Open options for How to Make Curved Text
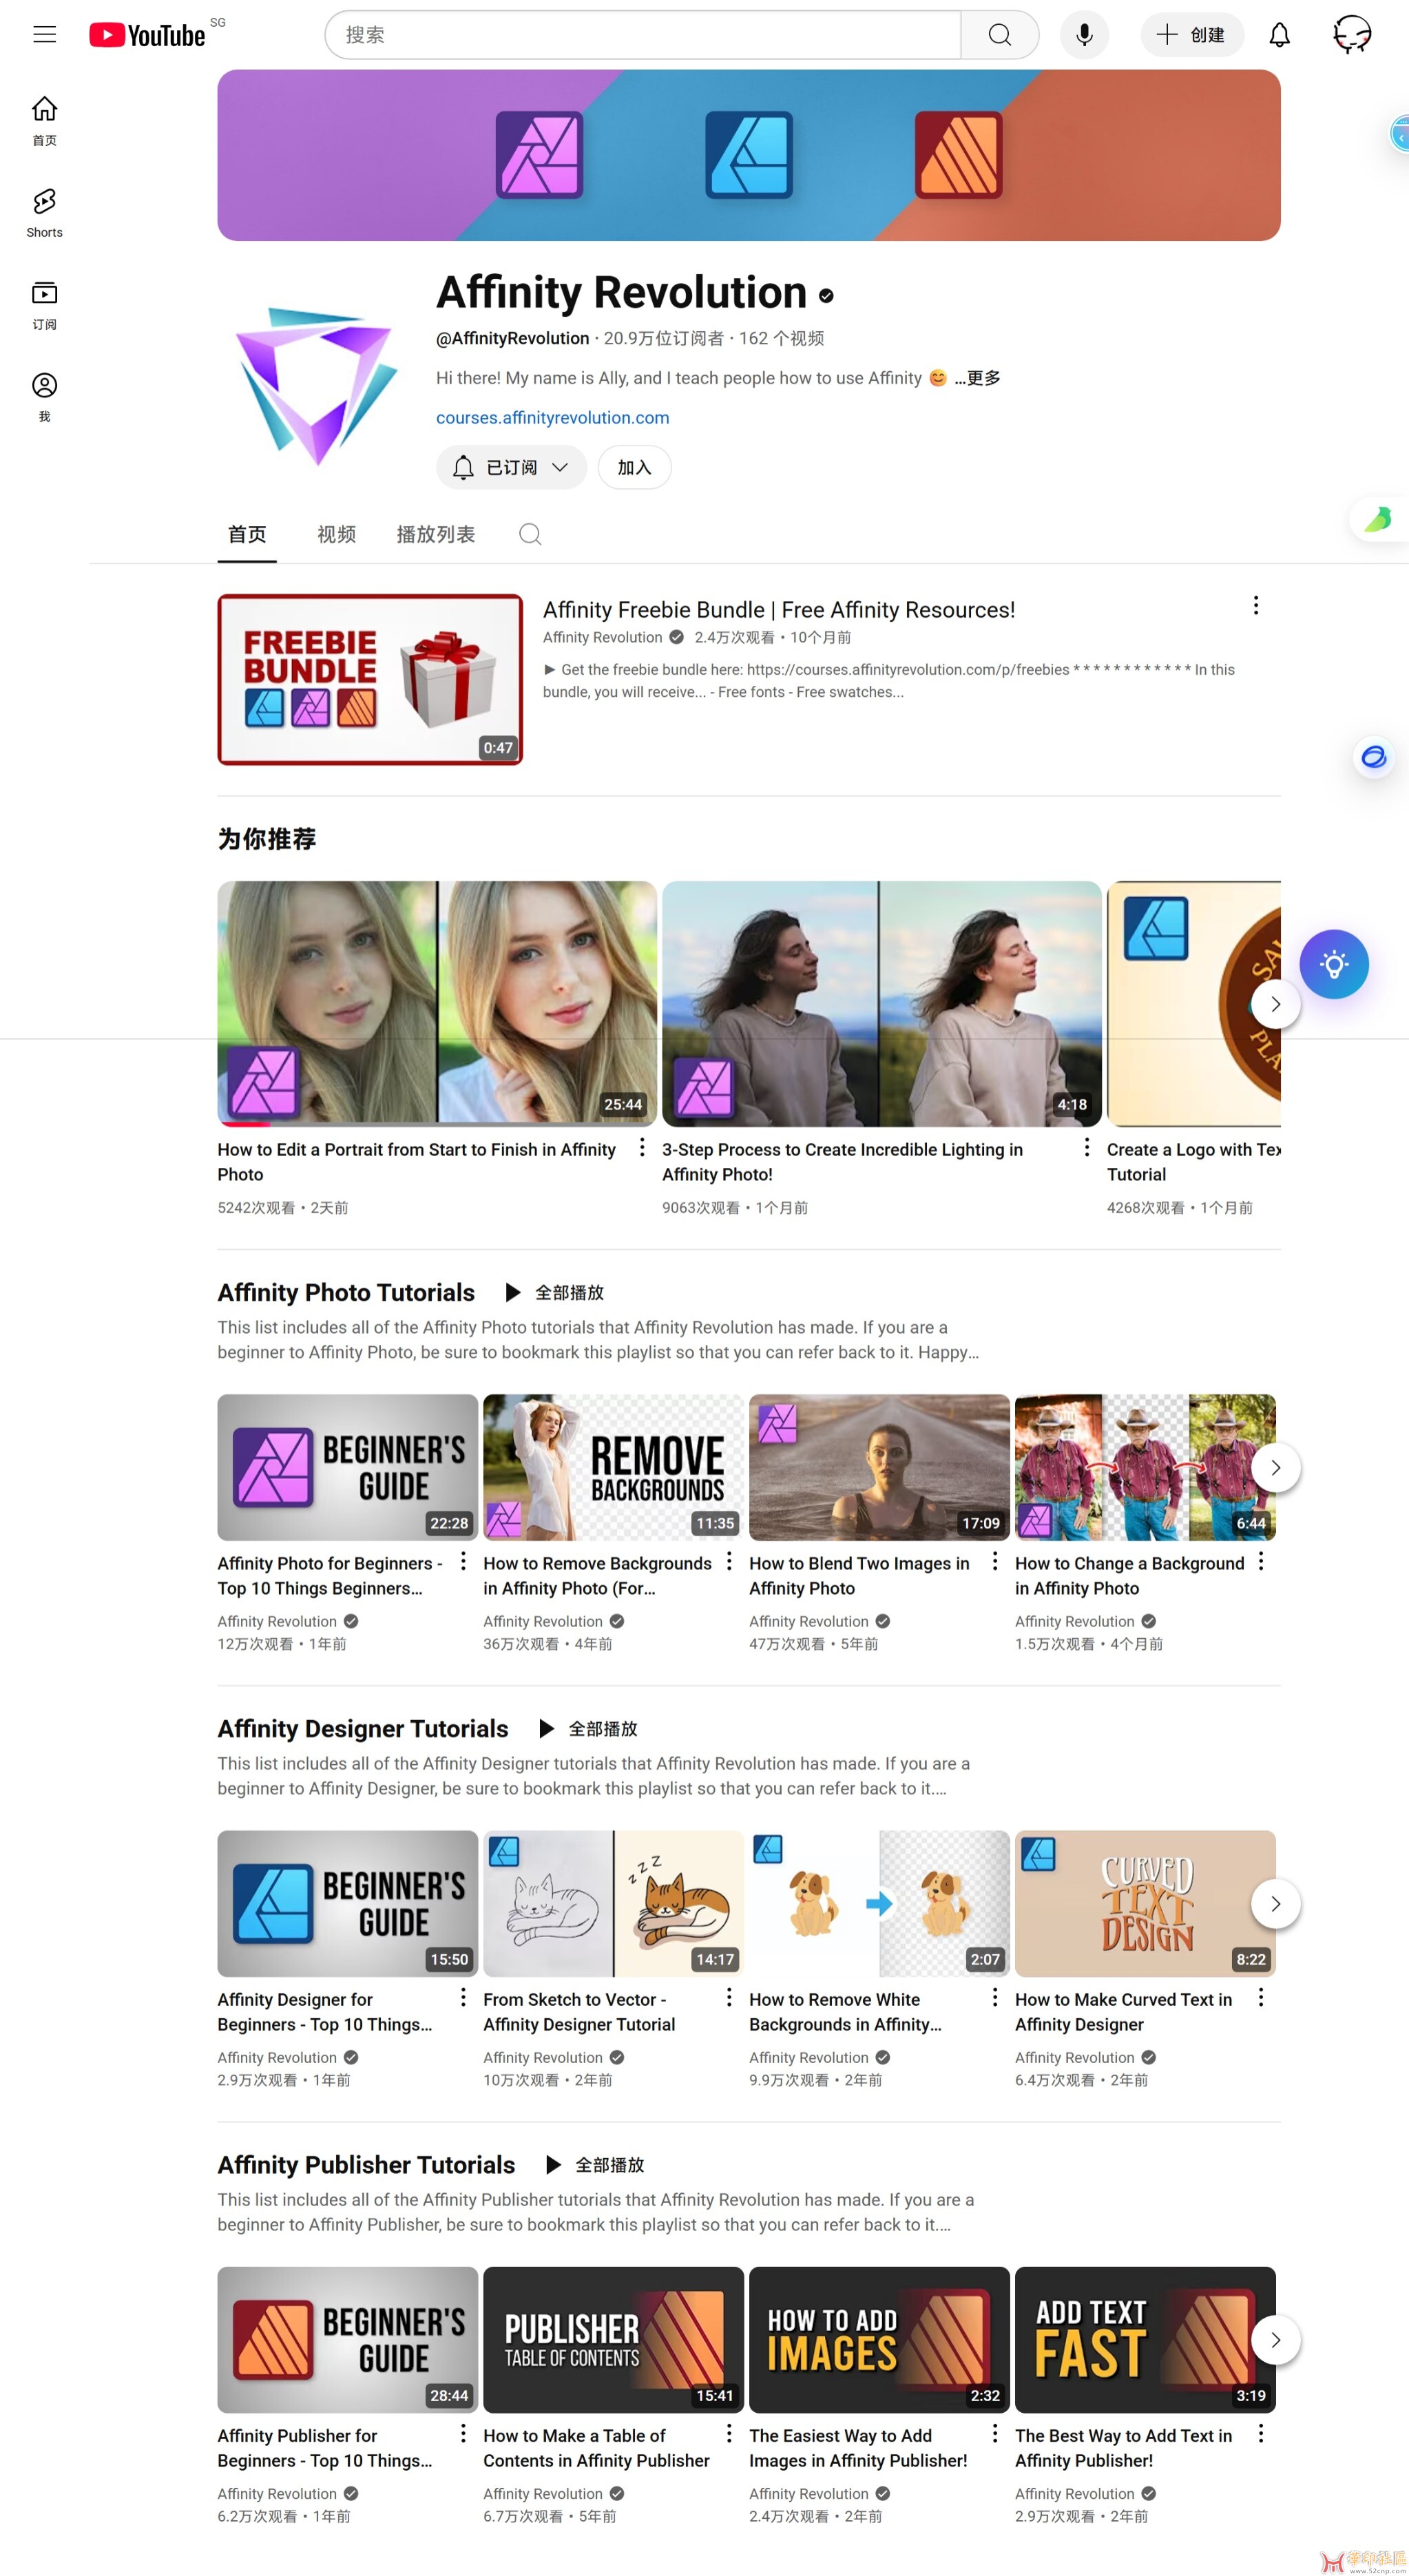This screenshot has width=1409, height=2576. (1261, 1997)
